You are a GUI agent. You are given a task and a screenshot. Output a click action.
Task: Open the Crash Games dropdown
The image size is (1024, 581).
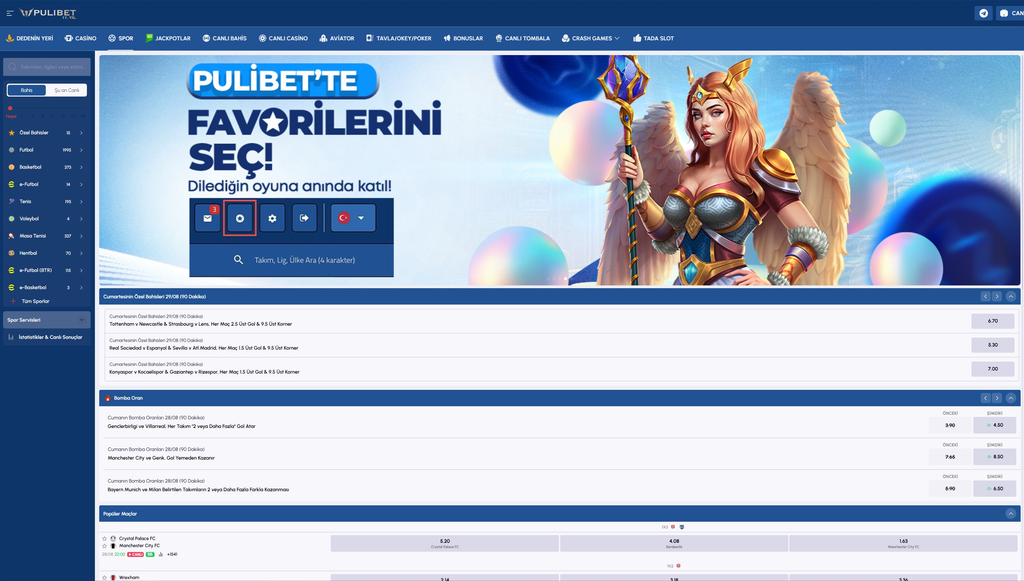click(591, 39)
